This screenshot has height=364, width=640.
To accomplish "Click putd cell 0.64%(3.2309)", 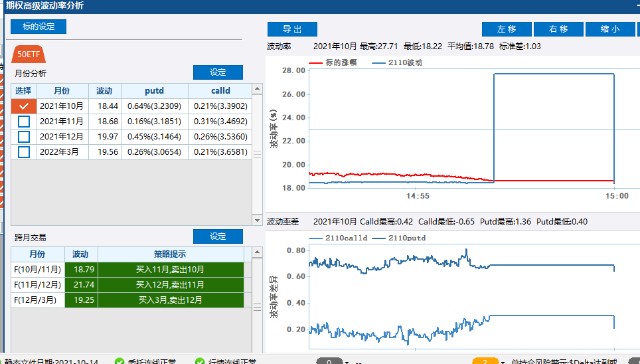I will click(x=154, y=106).
